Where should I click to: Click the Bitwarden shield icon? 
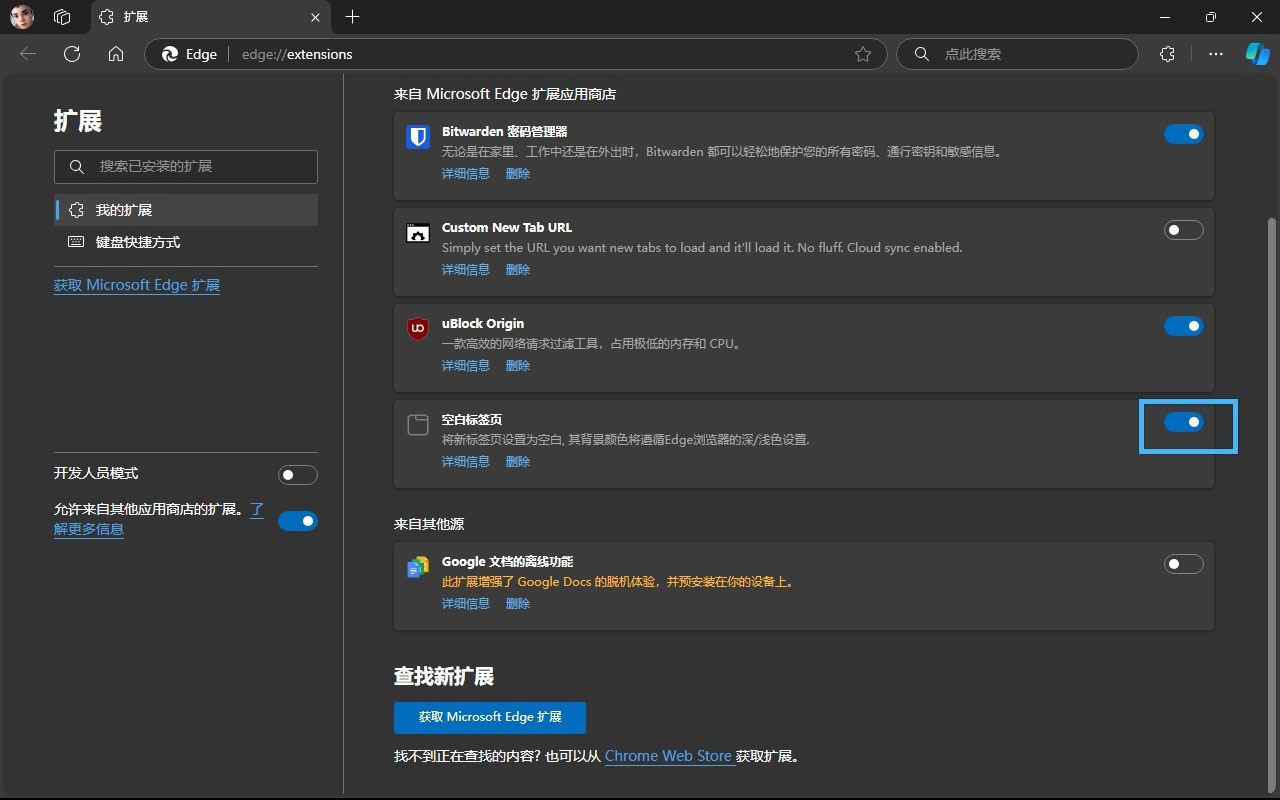point(418,137)
